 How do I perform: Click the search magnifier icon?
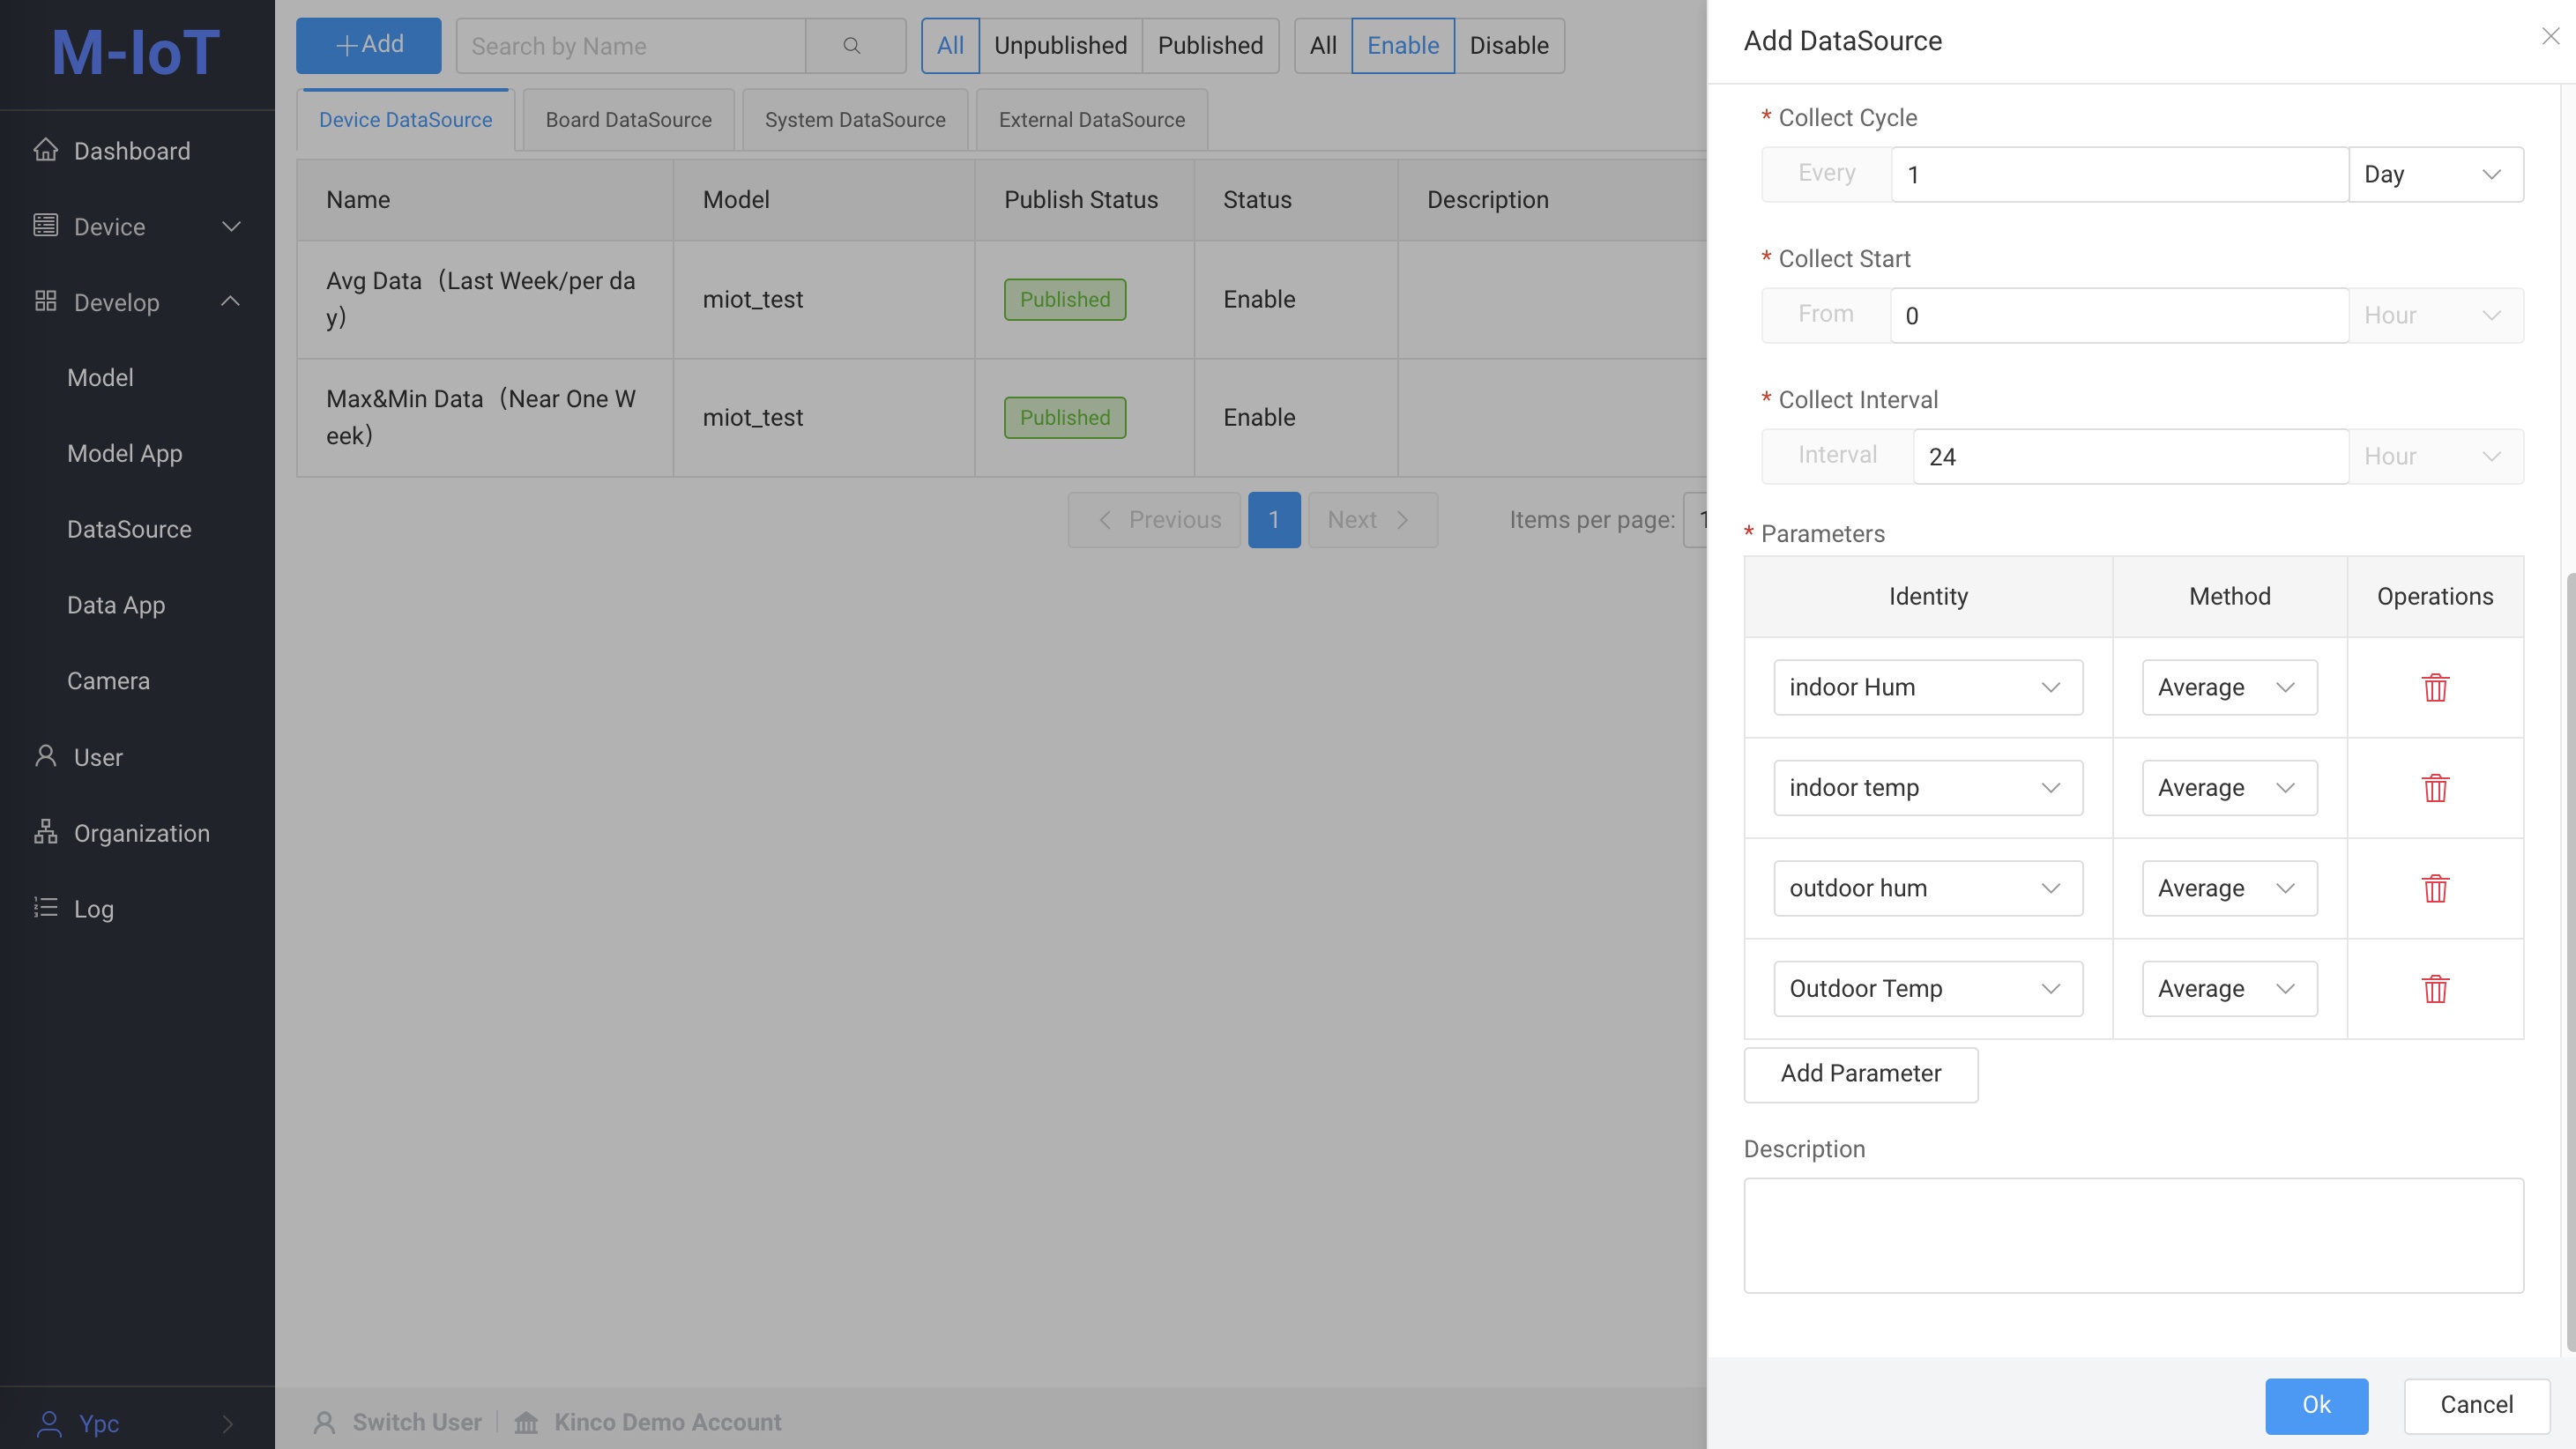tap(851, 46)
